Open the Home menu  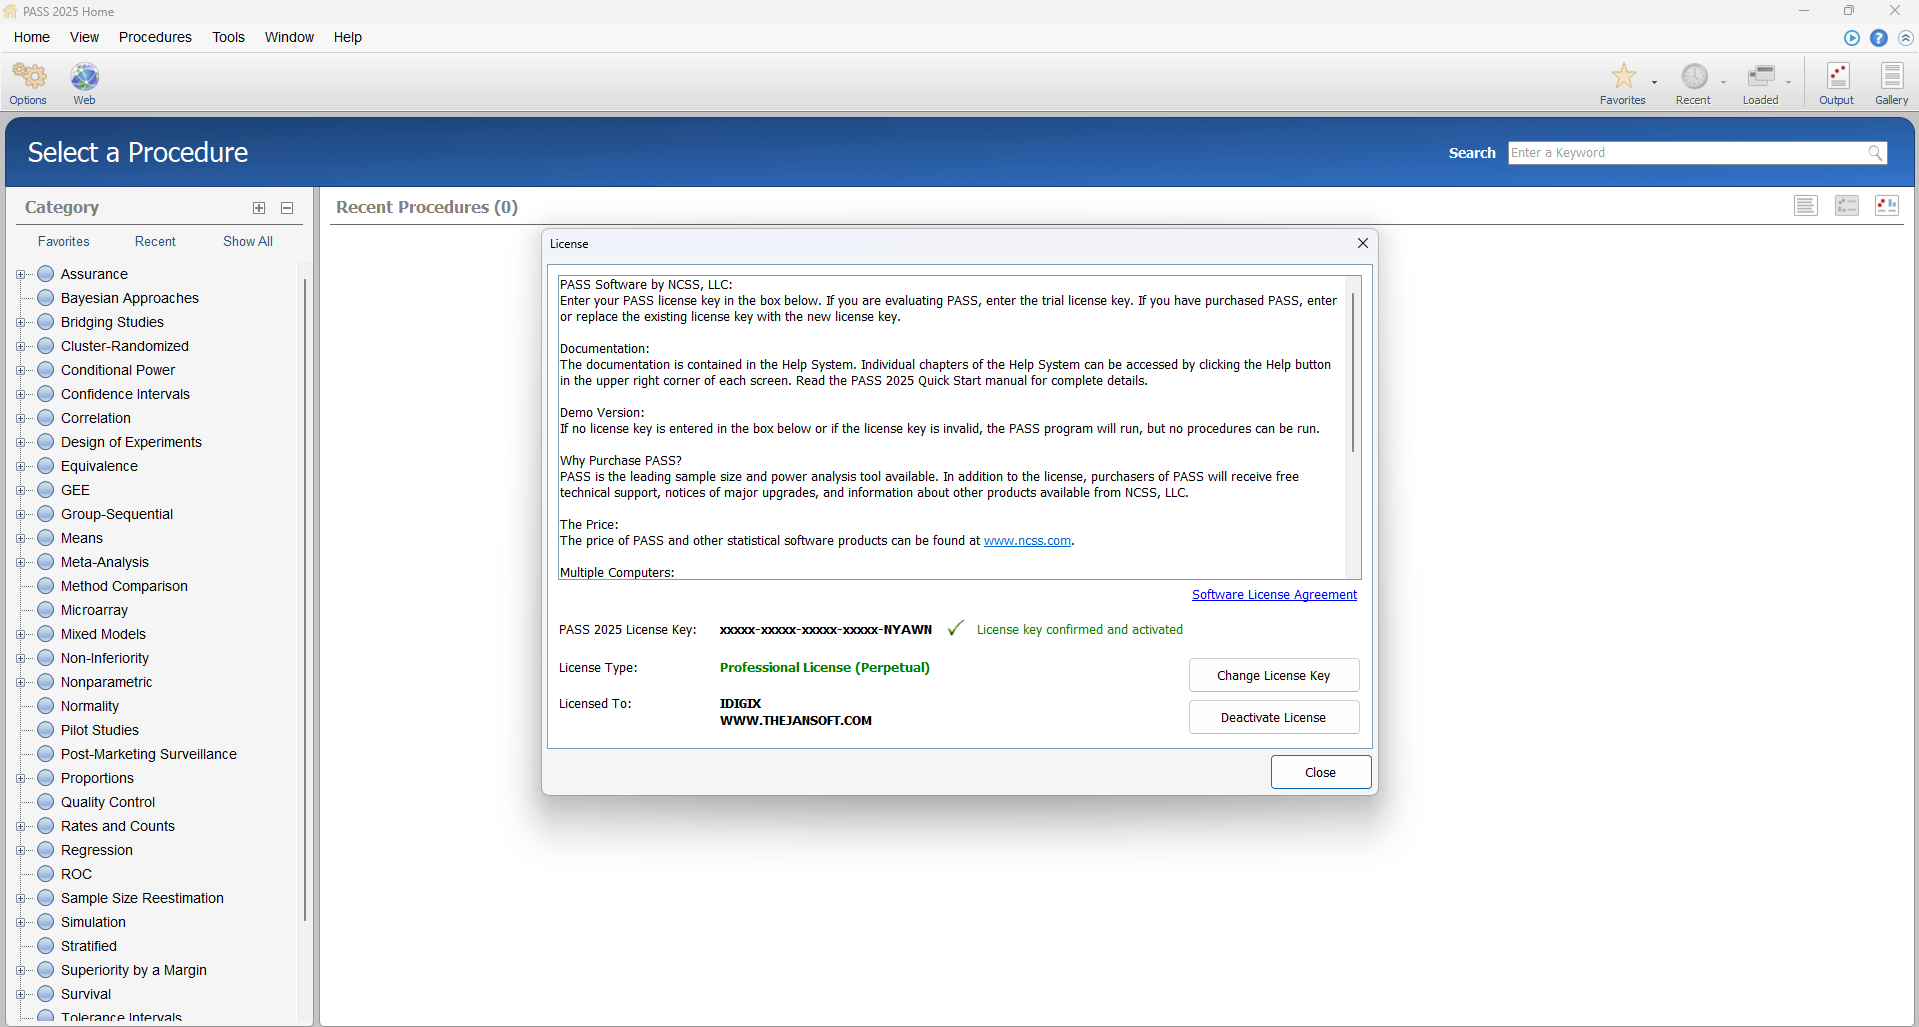(x=32, y=37)
